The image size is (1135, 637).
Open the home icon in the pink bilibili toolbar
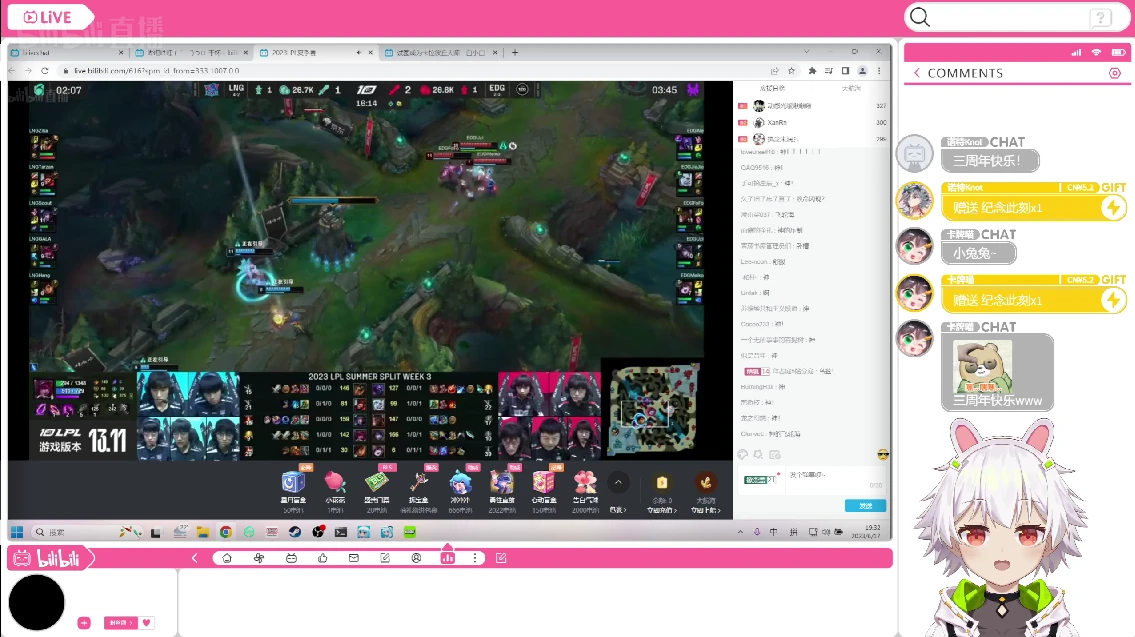coord(227,558)
